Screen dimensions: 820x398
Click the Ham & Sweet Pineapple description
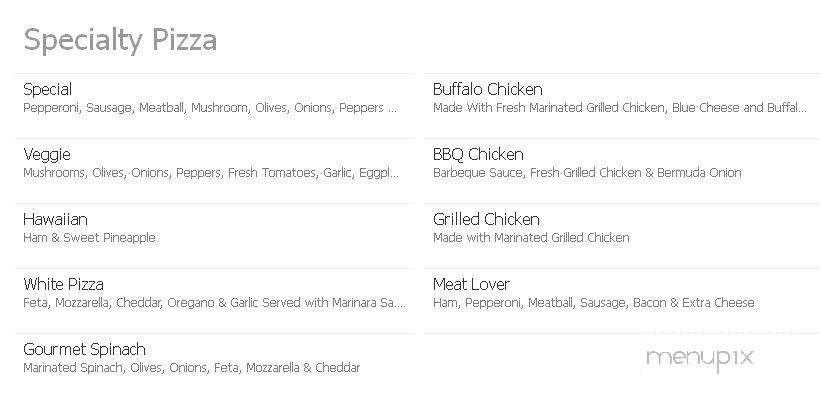click(89, 238)
